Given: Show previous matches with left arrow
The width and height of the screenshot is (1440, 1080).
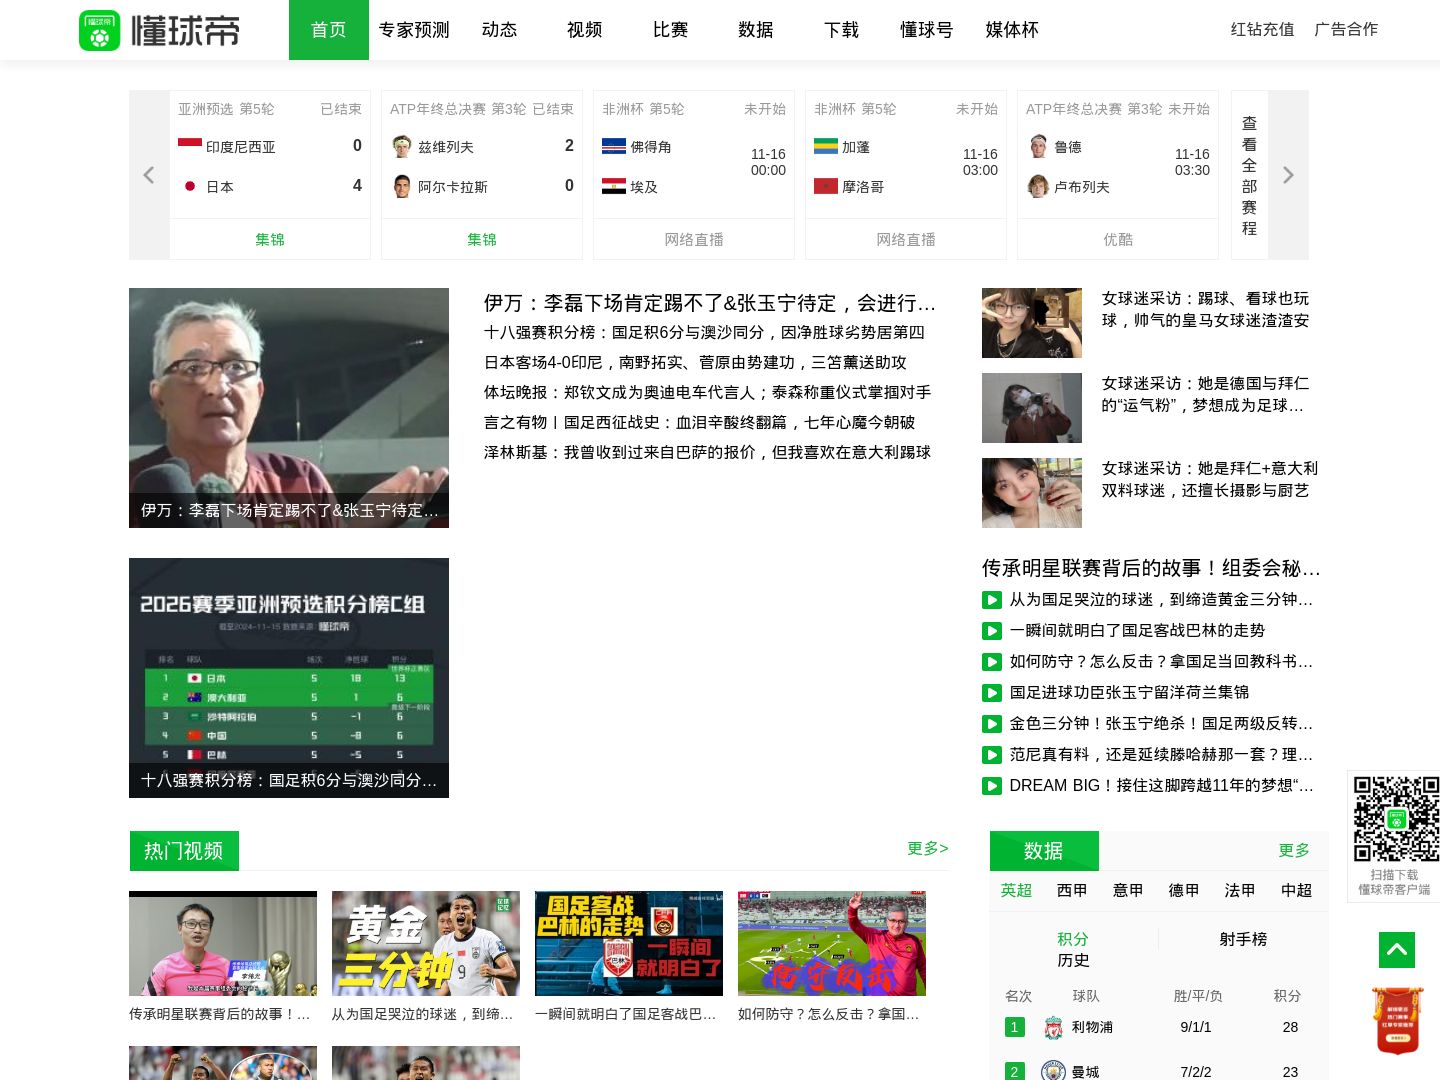Looking at the screenshot, I should coord(149,175).
